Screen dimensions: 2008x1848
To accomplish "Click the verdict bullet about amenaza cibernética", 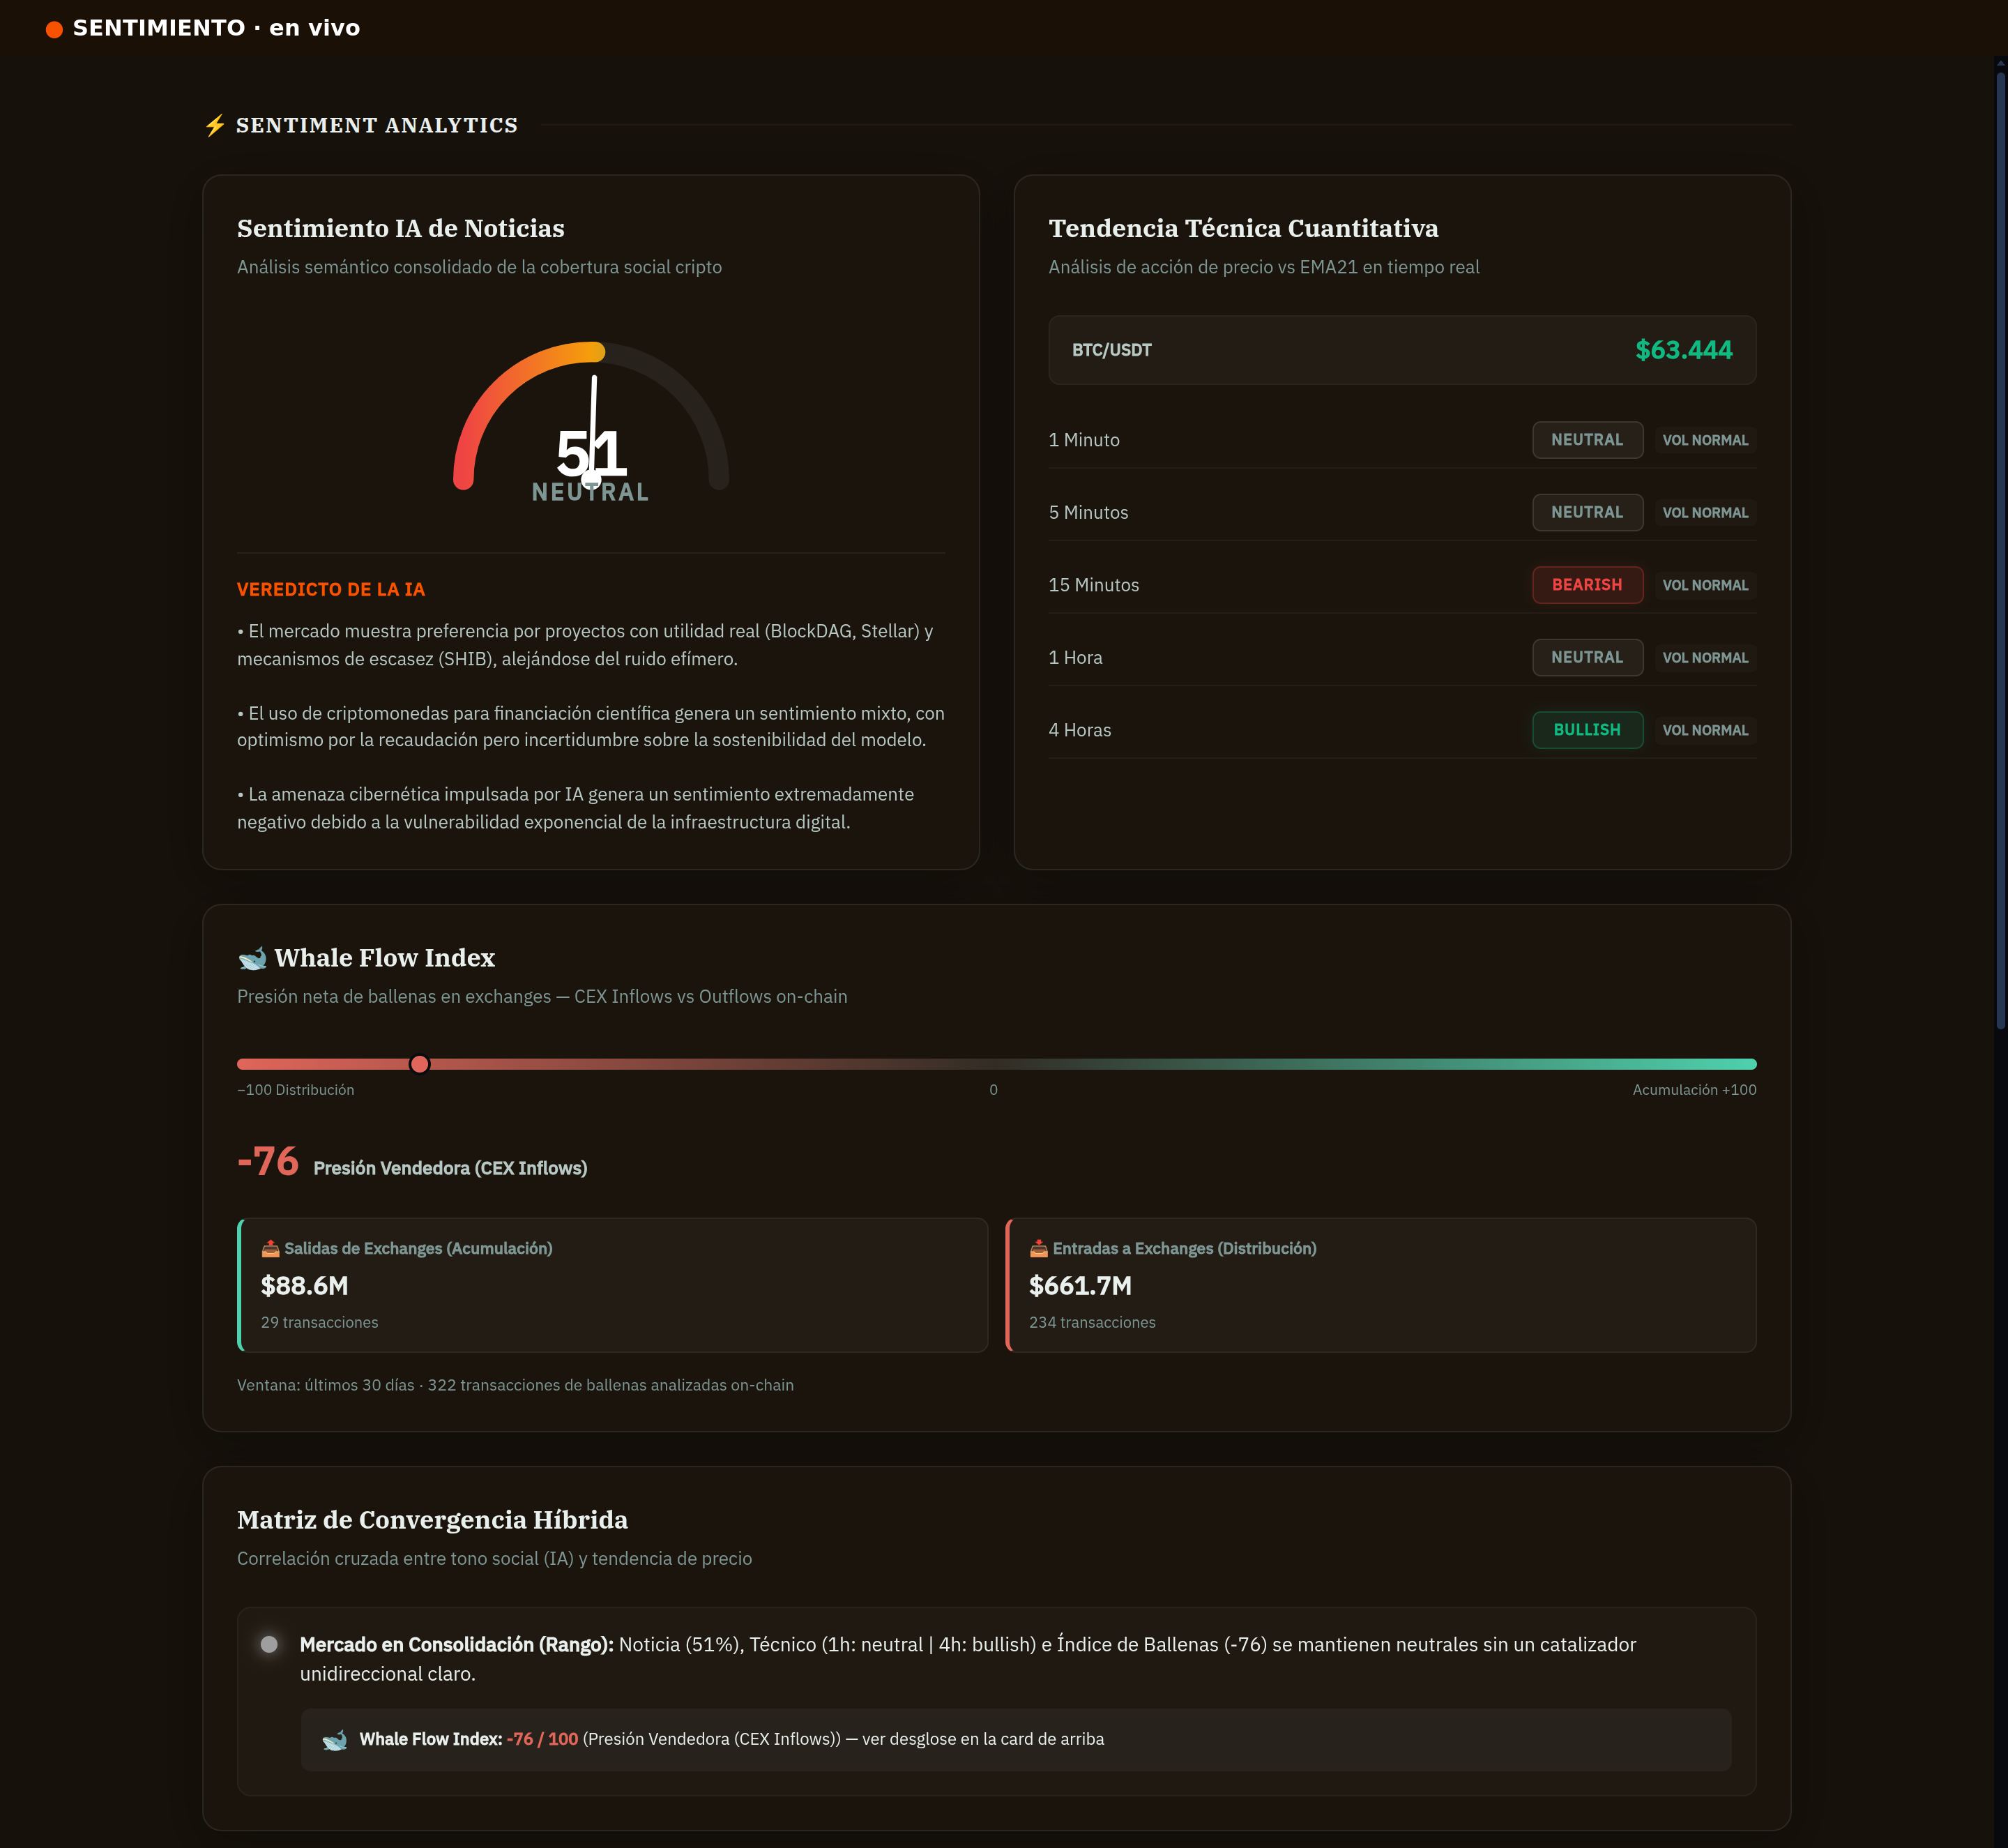I will (x=576, y=808).
